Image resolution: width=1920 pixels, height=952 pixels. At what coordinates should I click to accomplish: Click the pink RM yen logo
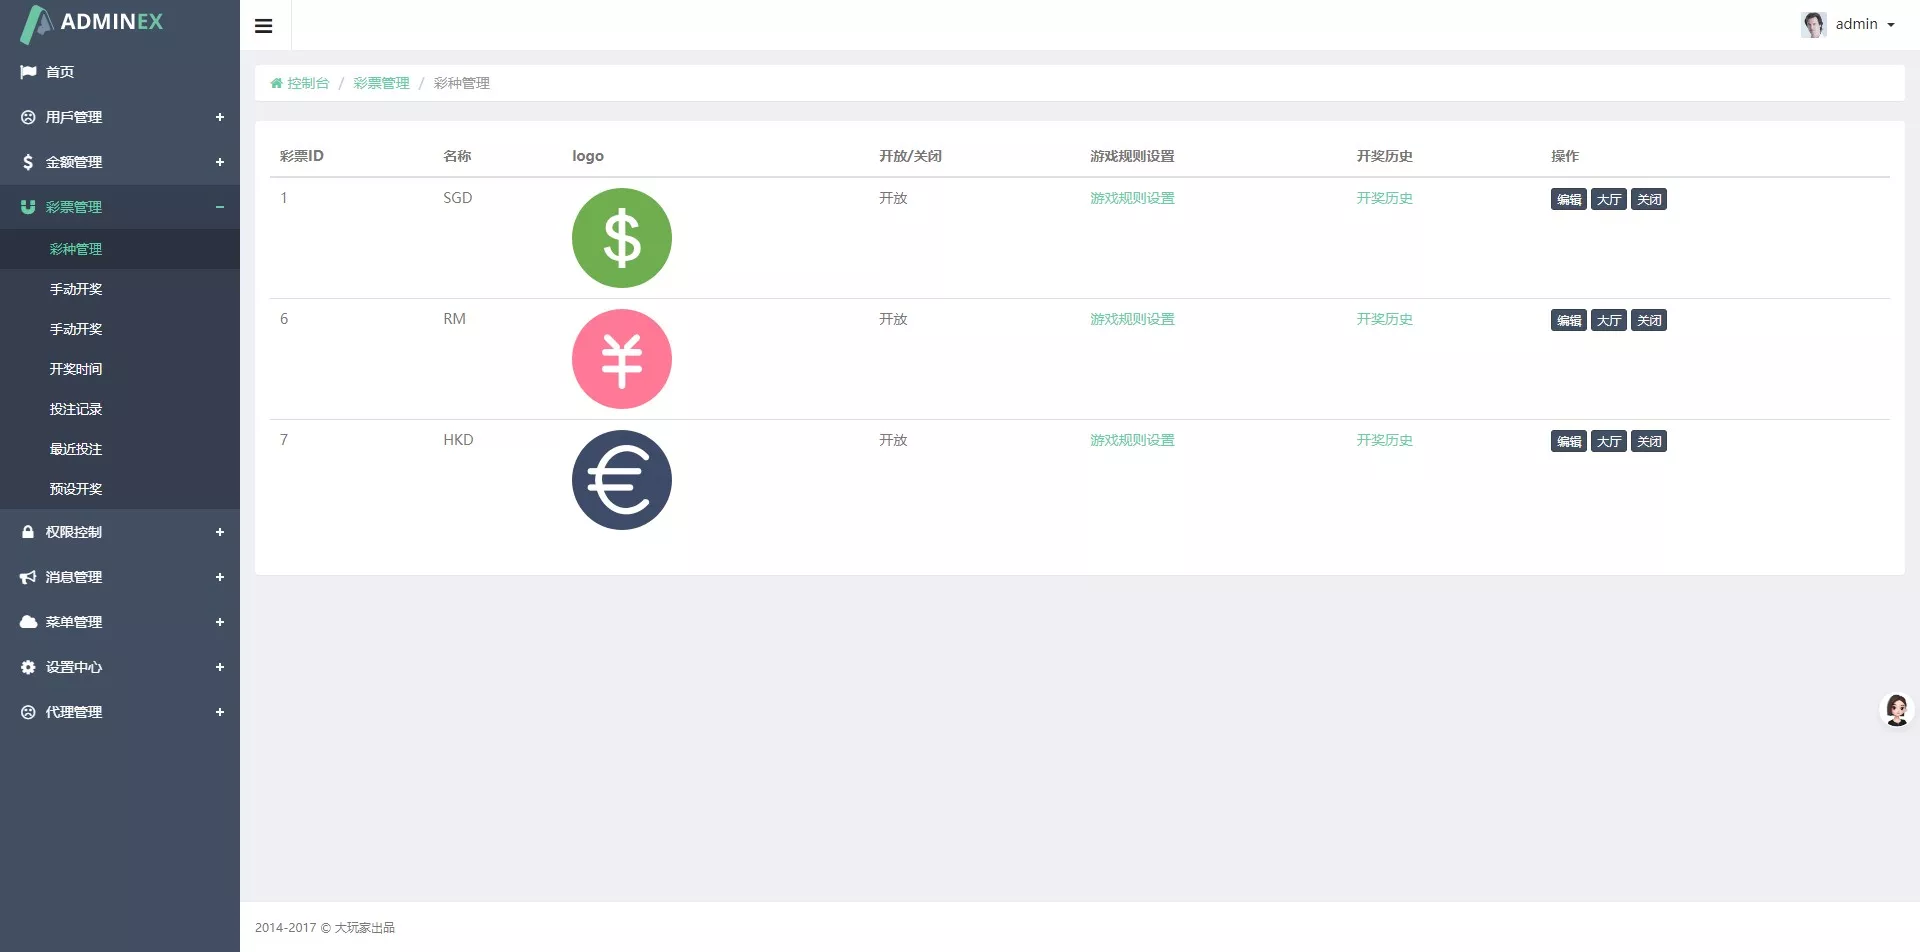tap(621, 359)
